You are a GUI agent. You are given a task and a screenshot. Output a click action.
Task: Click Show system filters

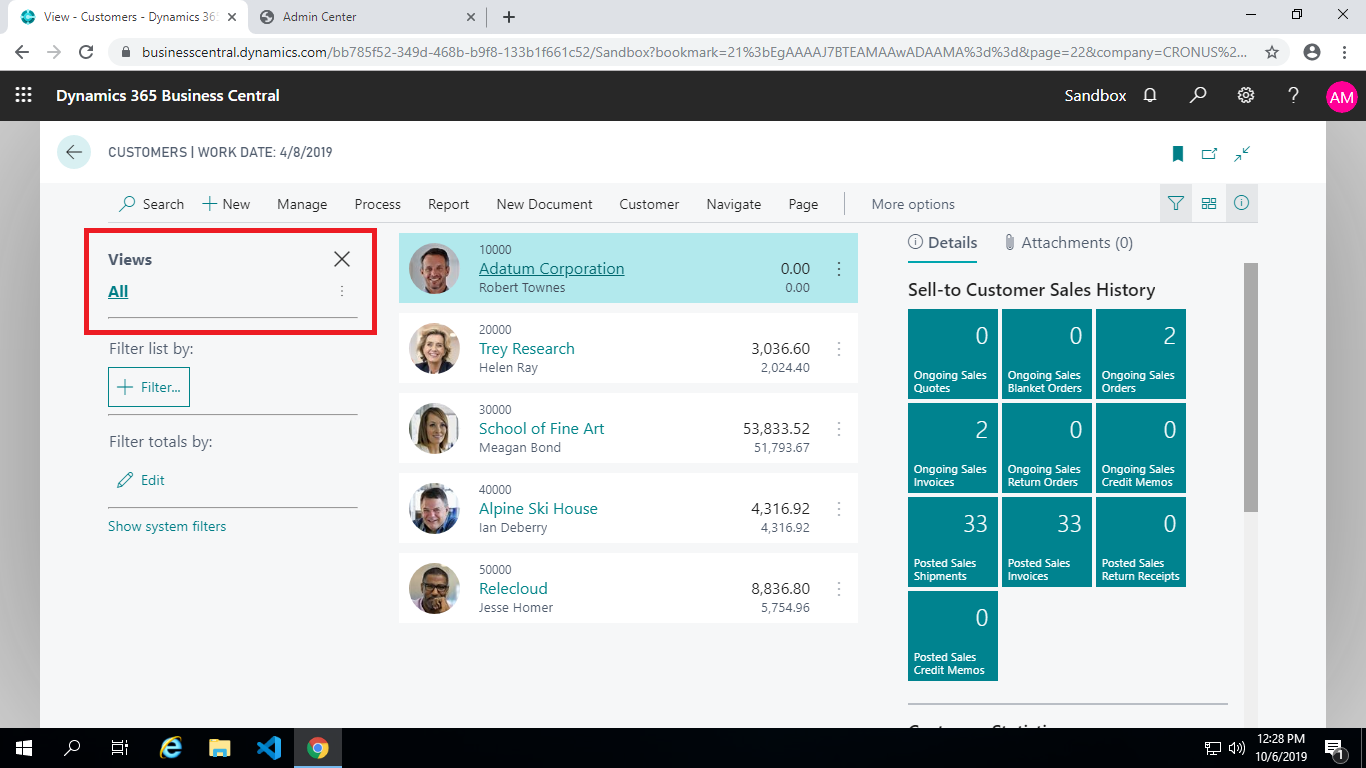tap(167, 526)
